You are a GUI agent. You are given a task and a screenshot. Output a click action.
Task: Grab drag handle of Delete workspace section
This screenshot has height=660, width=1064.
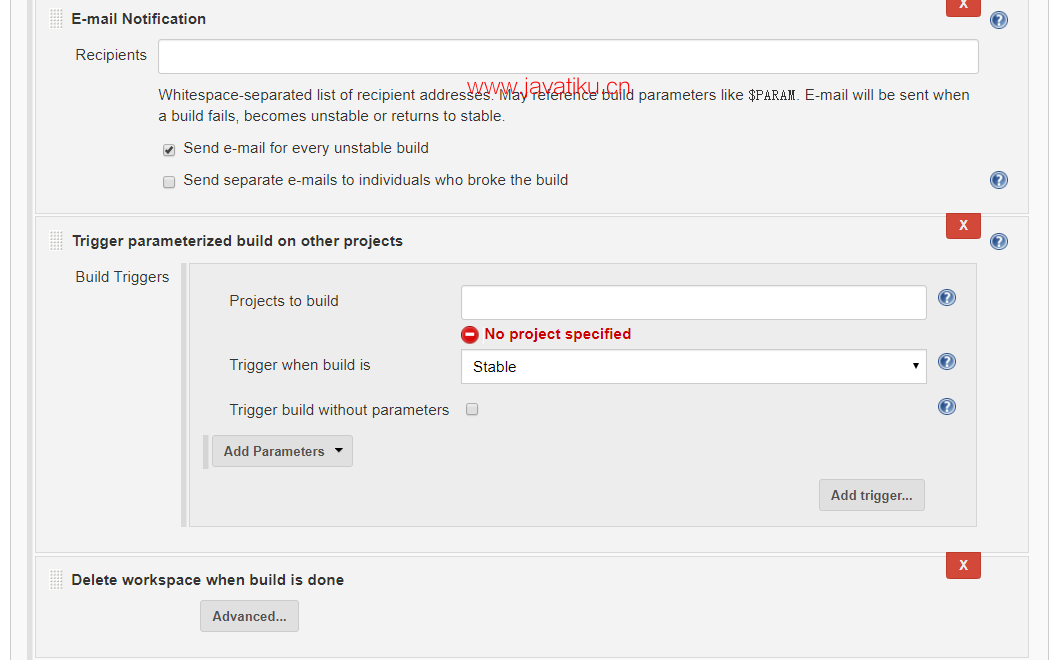click(56, 579)
